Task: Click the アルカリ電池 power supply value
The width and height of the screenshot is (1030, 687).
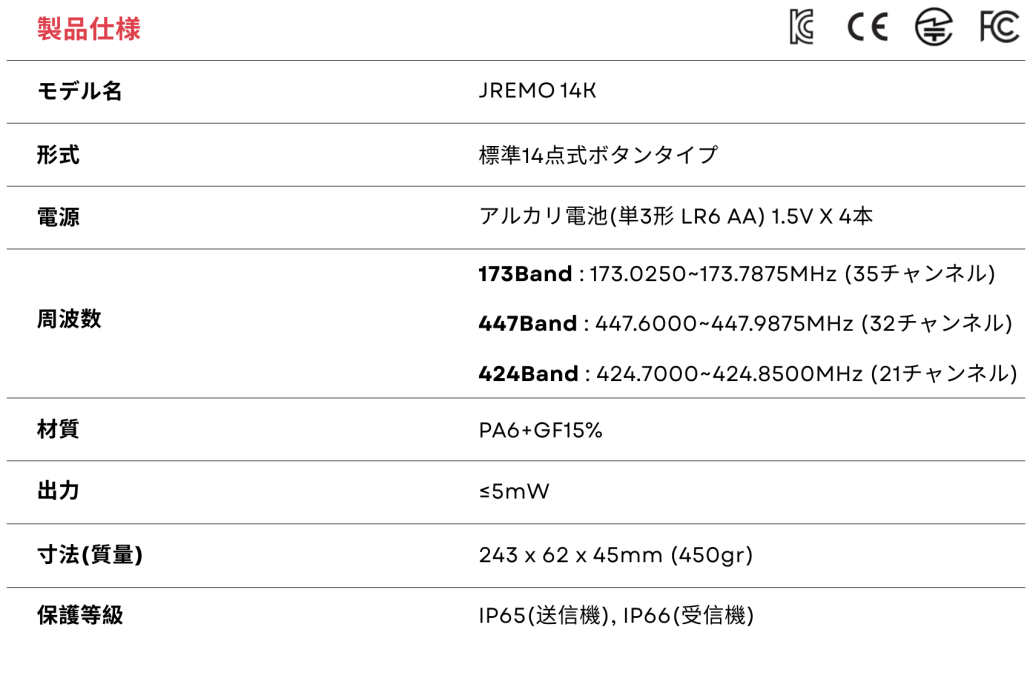Action: click(x=676, y=217)
